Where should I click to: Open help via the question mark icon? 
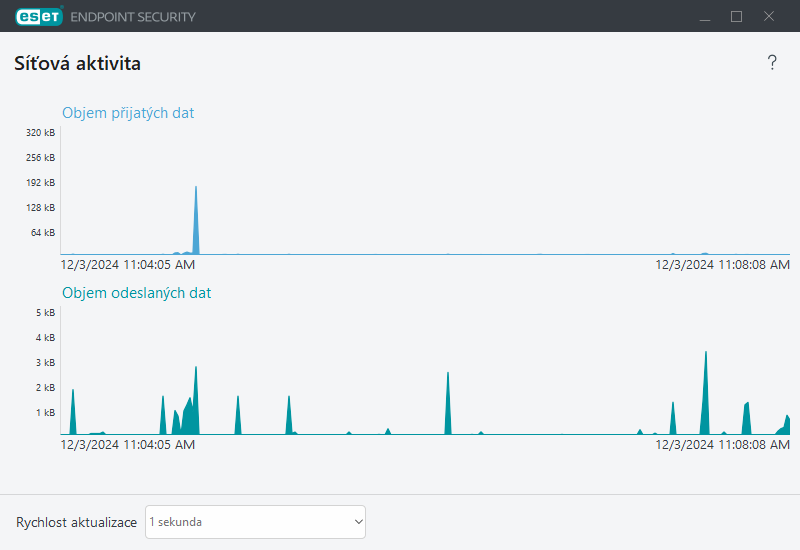(x=772, y=63)
